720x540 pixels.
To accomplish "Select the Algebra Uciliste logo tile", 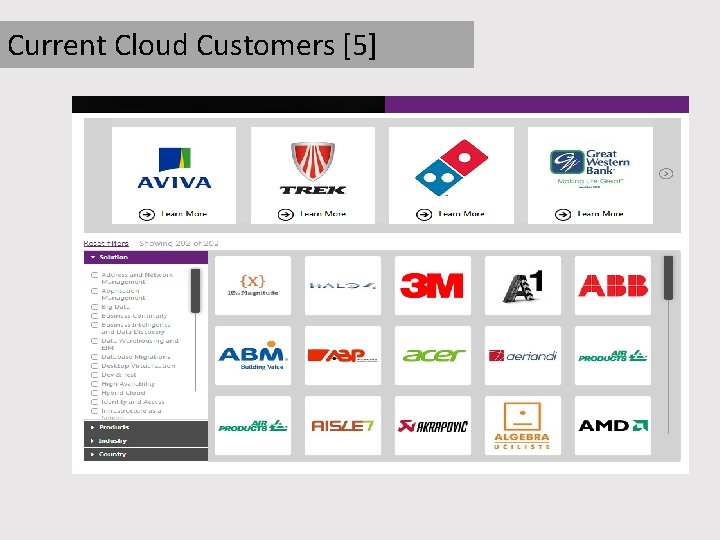I will [523, 426].
